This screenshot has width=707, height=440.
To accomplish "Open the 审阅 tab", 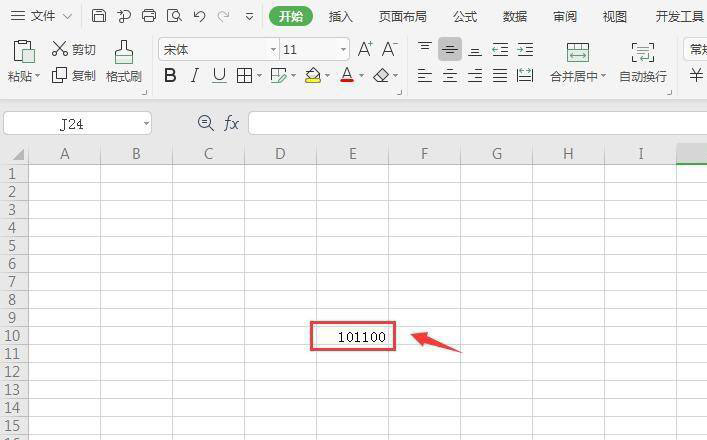I will [x=565, y=17].
